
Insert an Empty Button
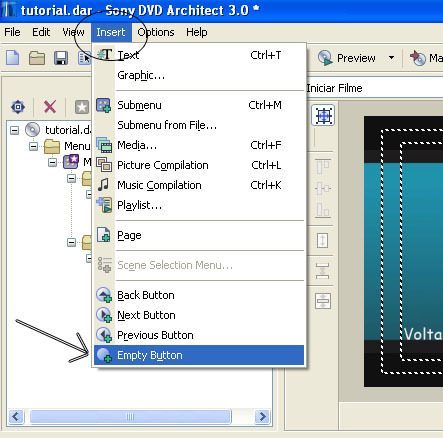199,355
